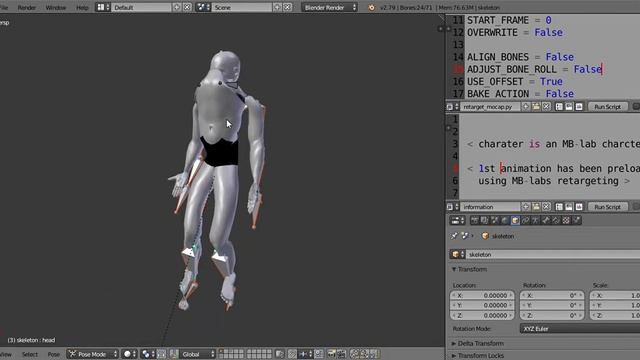Open the Select menu in viewport header
The height and width of the screenshot is (360, 640).
30,354
